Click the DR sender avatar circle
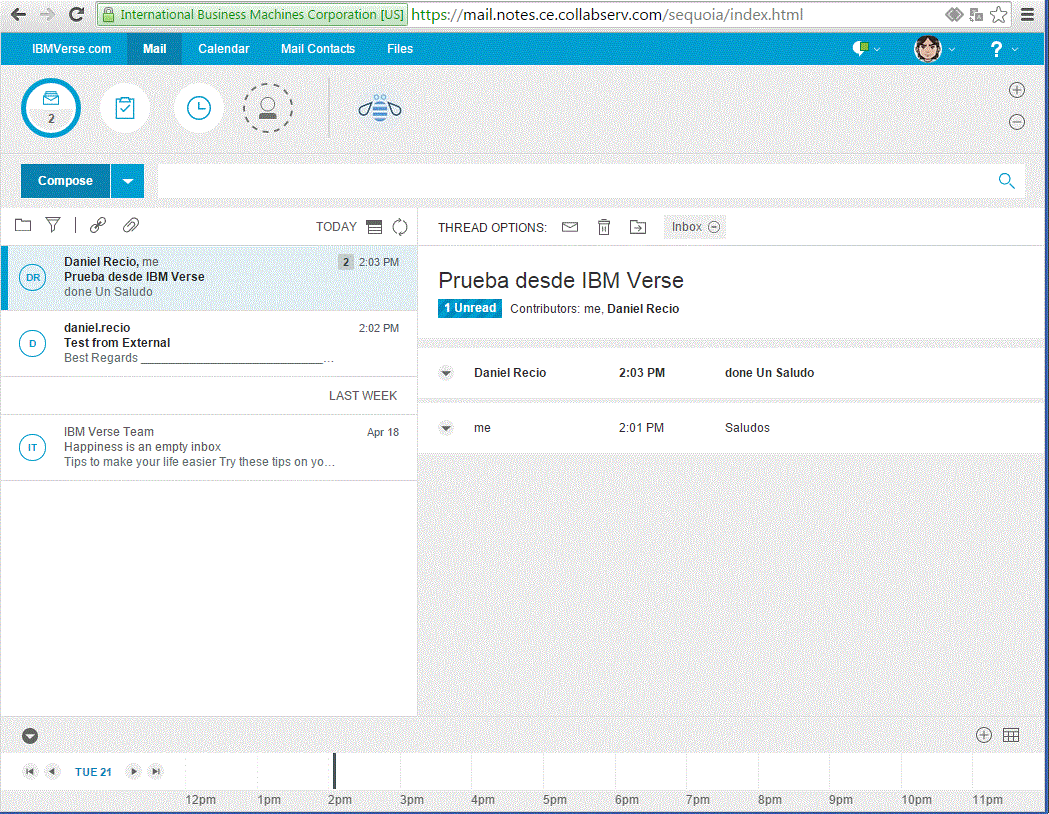 [33, 278]
